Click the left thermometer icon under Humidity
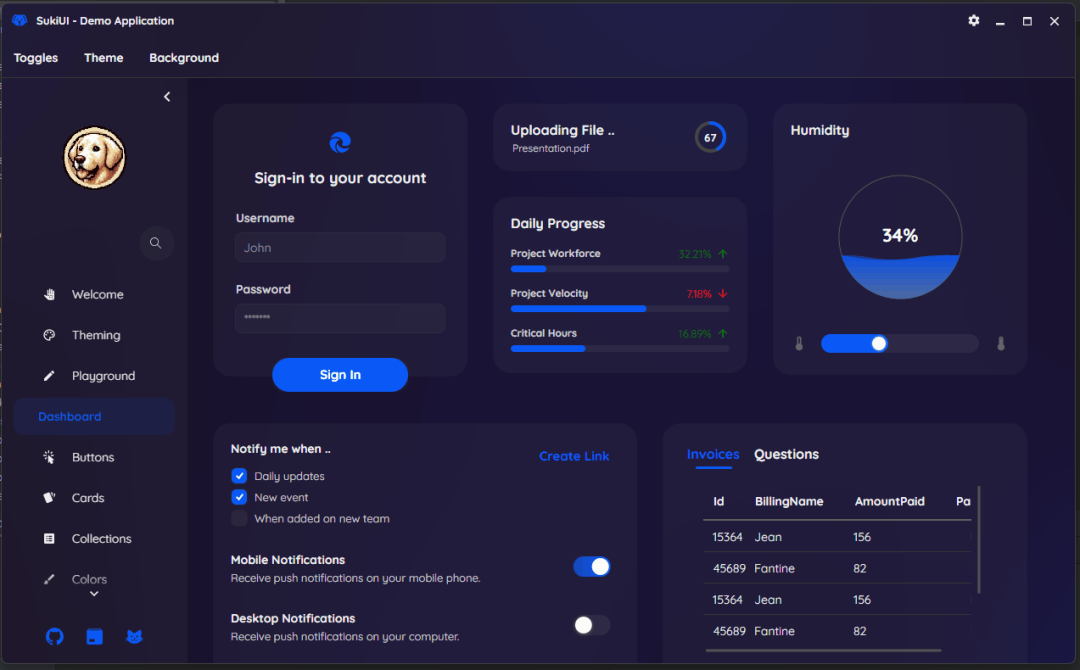The width and height of the screenshot is (1080, 670). point(799,344)
